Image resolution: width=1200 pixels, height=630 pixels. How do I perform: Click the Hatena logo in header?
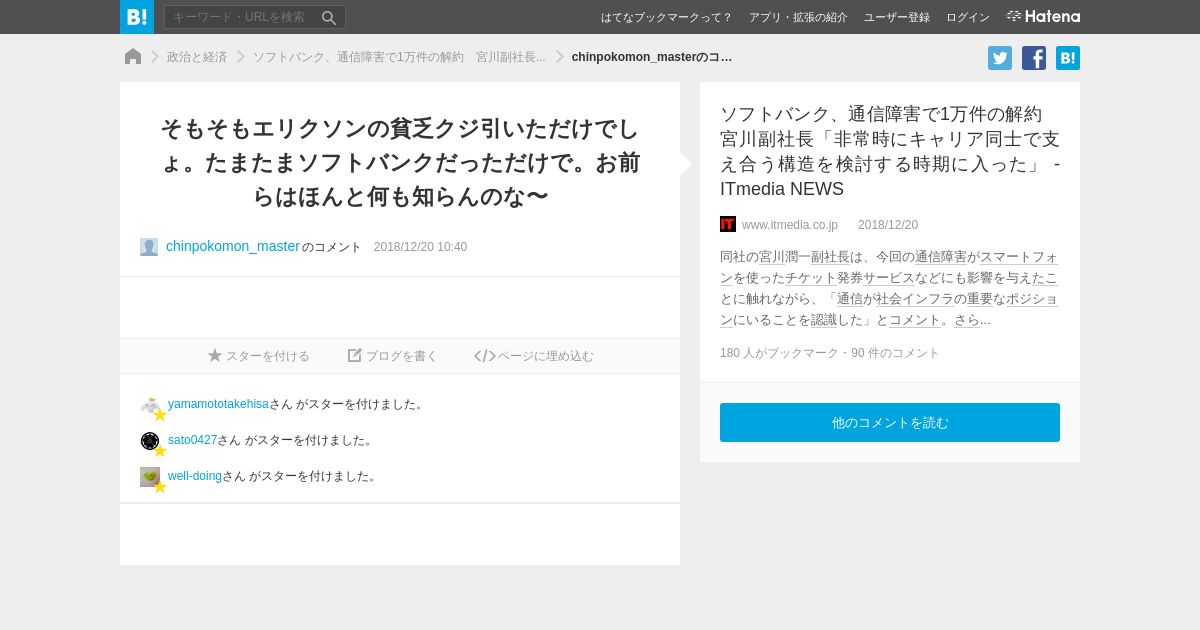pyautogui.click(x=1043, y=16)
